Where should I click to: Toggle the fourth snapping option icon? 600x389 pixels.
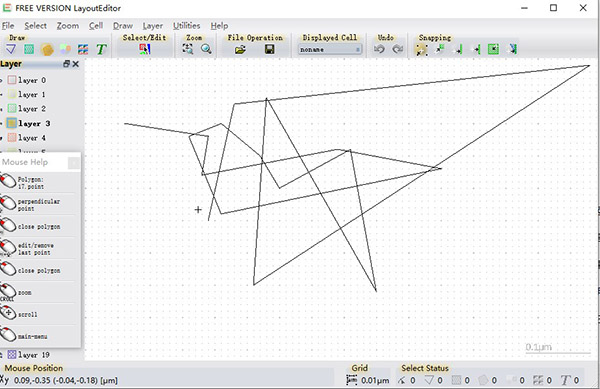476,49
